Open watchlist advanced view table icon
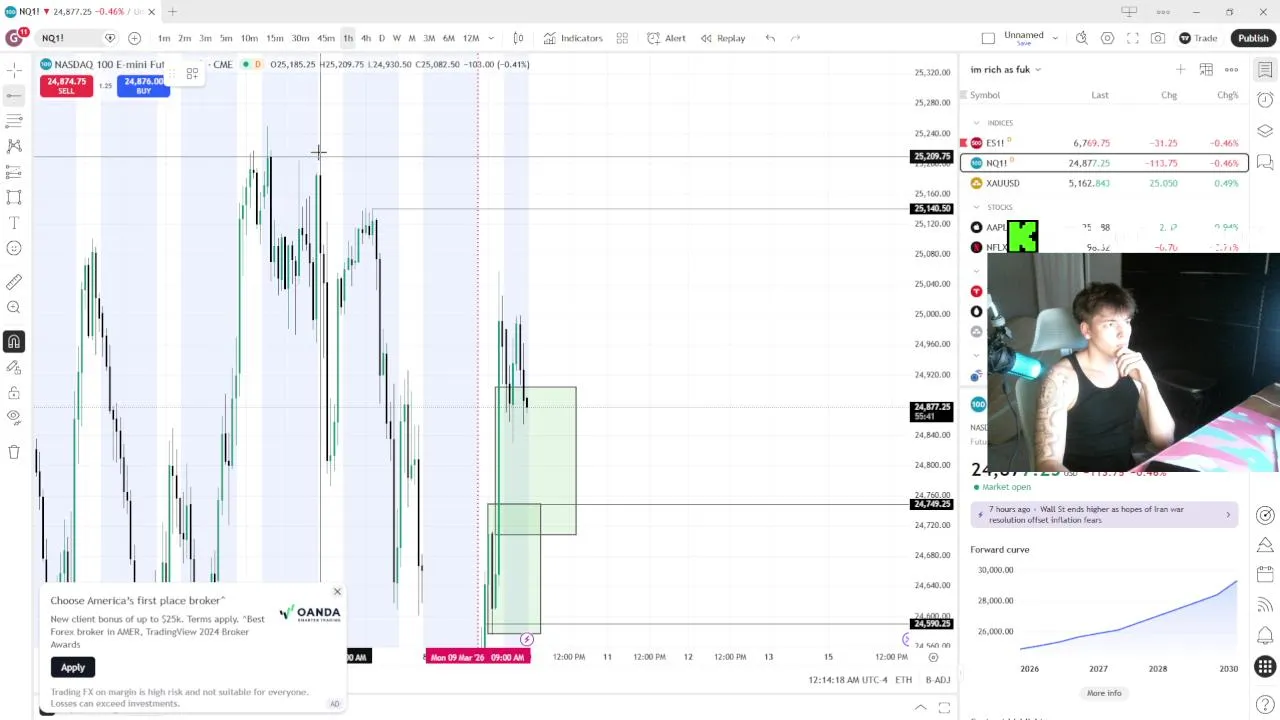Image resolution: width=1280 pixels, height=720 pixels. pos(1206,69)
